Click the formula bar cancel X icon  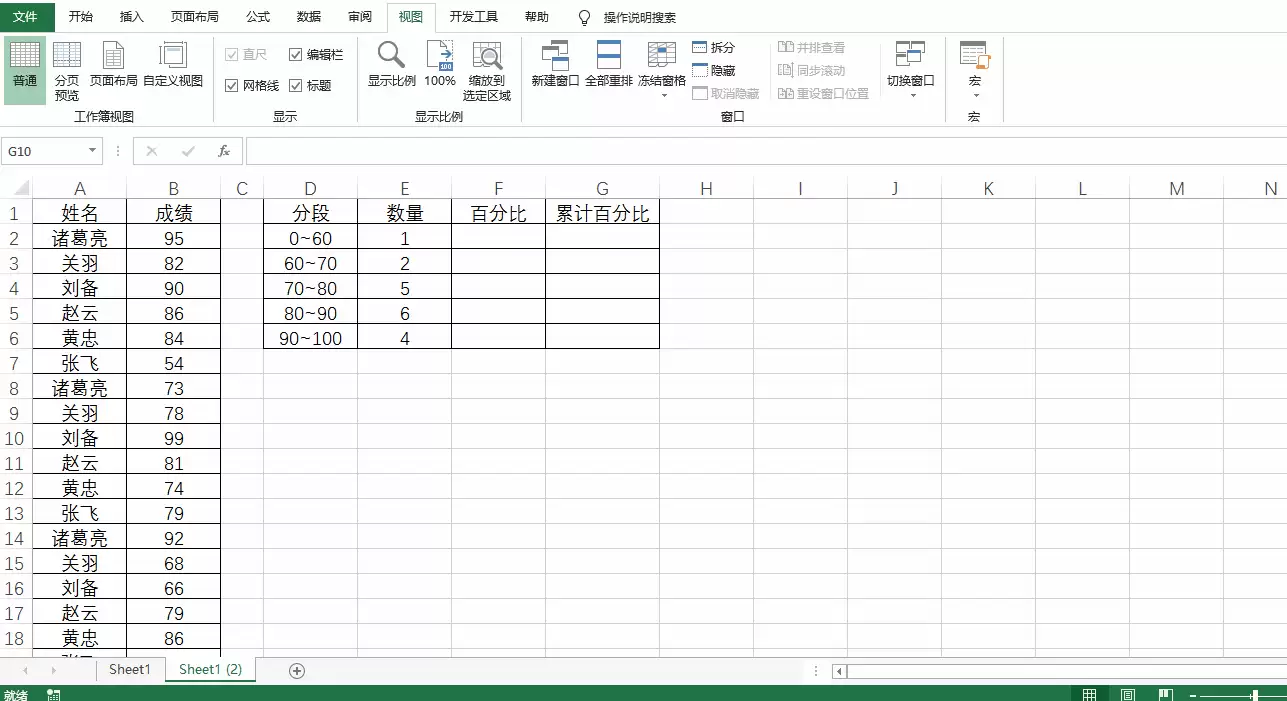(152, 151)
